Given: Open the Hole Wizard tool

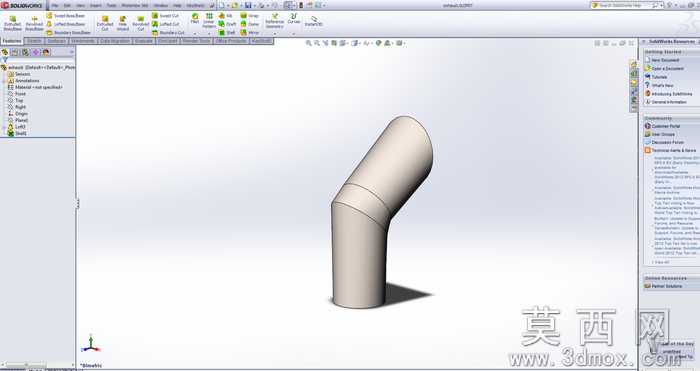Looking at the screenshot, I should pos(123,23).
